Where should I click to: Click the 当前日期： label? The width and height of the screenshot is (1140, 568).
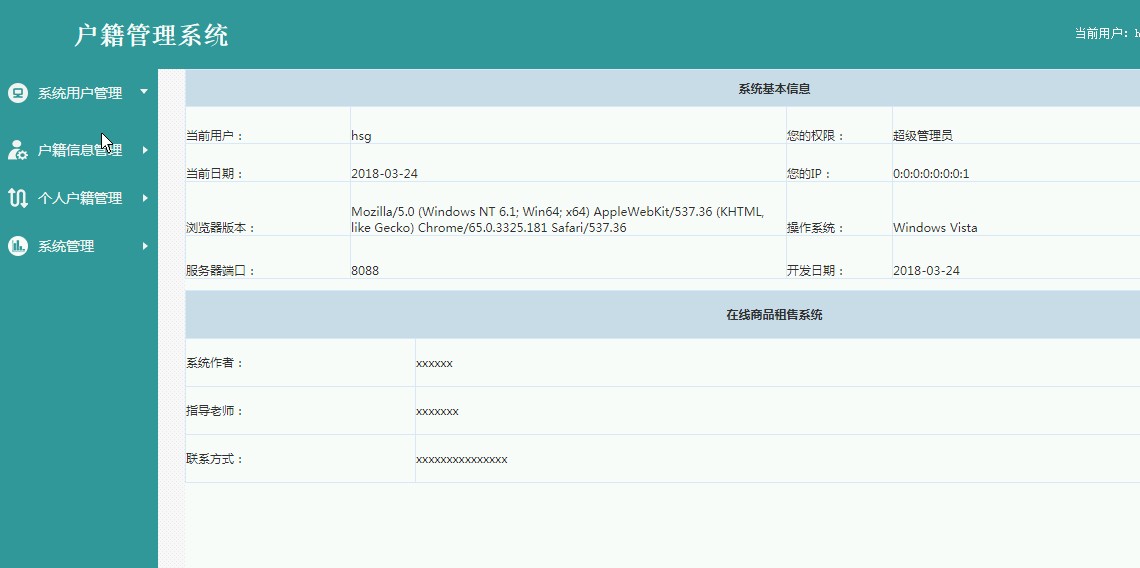[214, 174]
